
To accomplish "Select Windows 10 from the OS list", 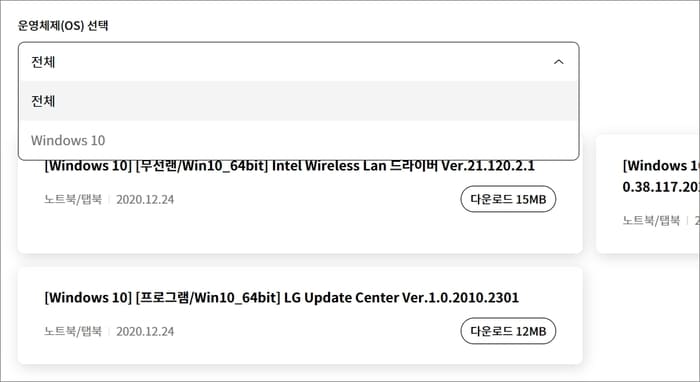I will pos(299,140).
